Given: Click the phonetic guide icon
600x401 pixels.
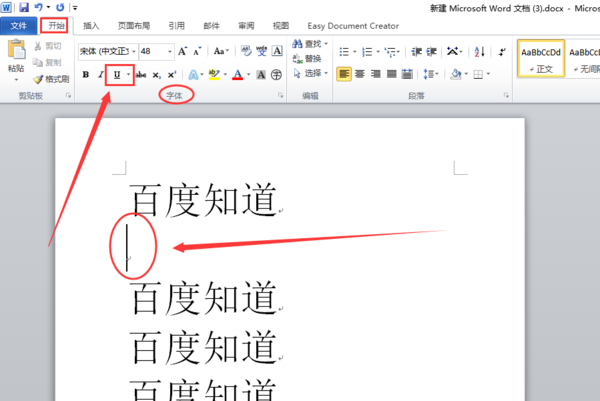Looking at the screenshot, I should click(x=261, y=51).
